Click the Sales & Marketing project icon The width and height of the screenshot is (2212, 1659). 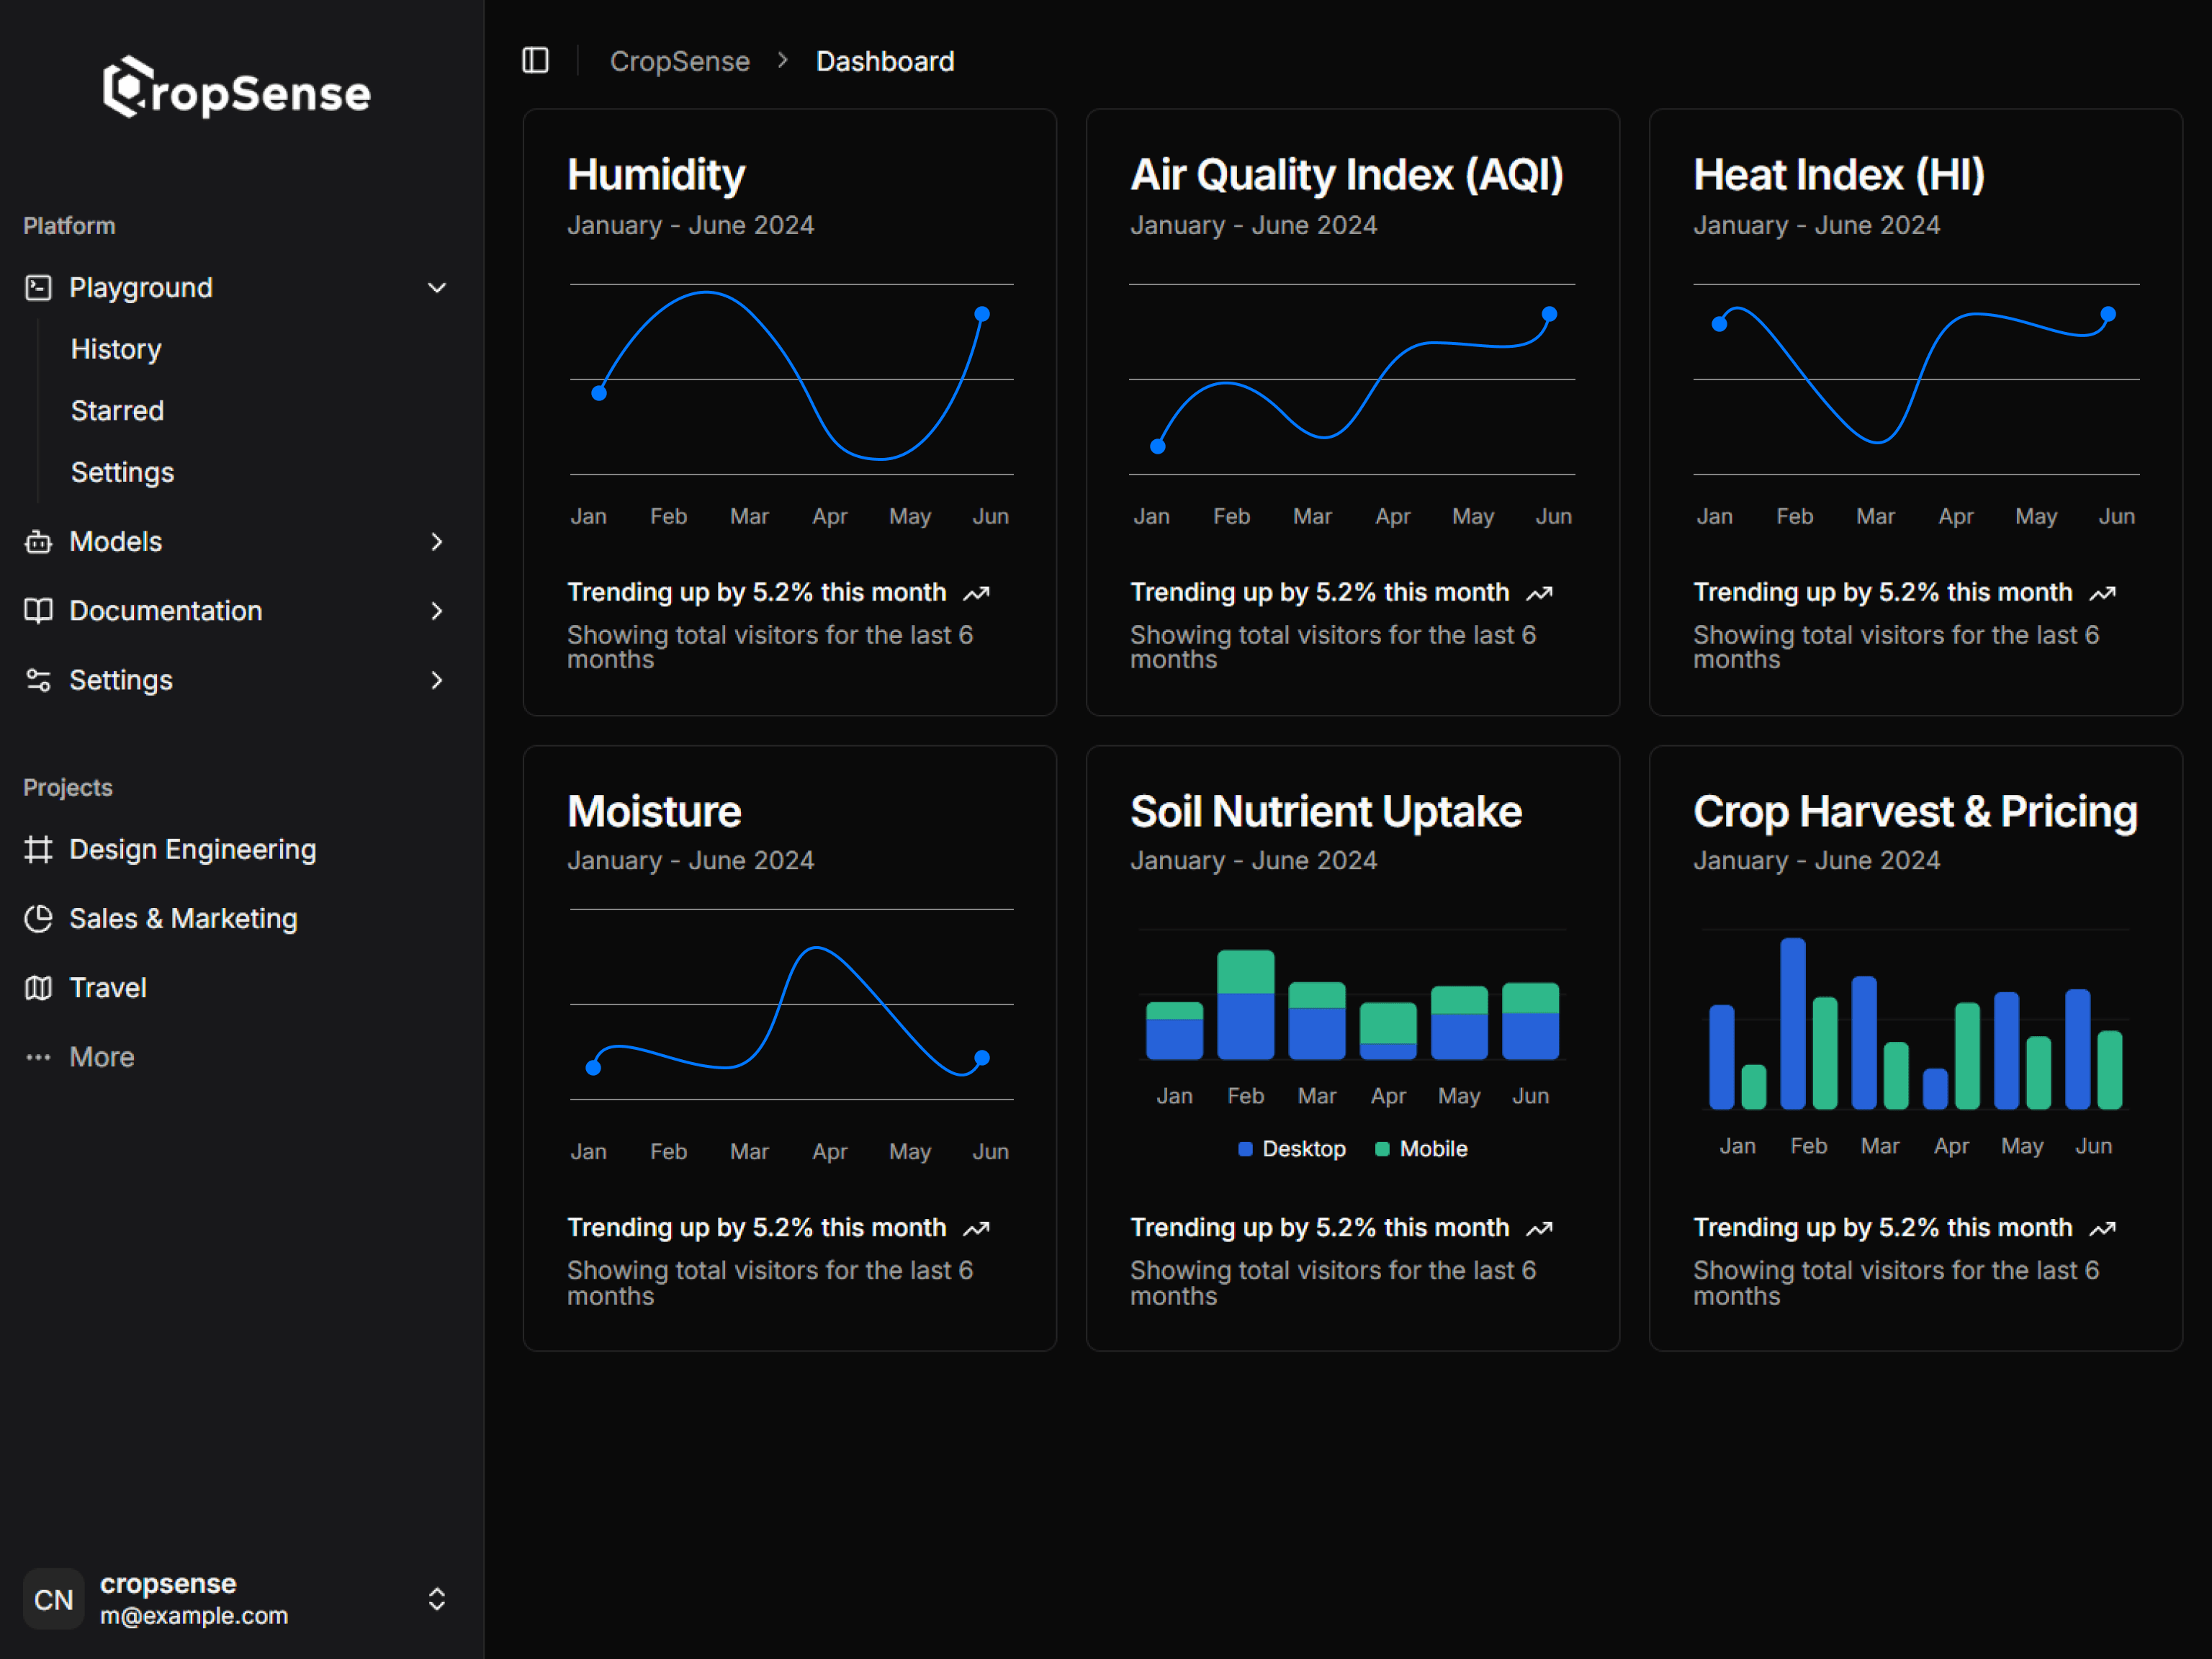click(x=38, y=918)
